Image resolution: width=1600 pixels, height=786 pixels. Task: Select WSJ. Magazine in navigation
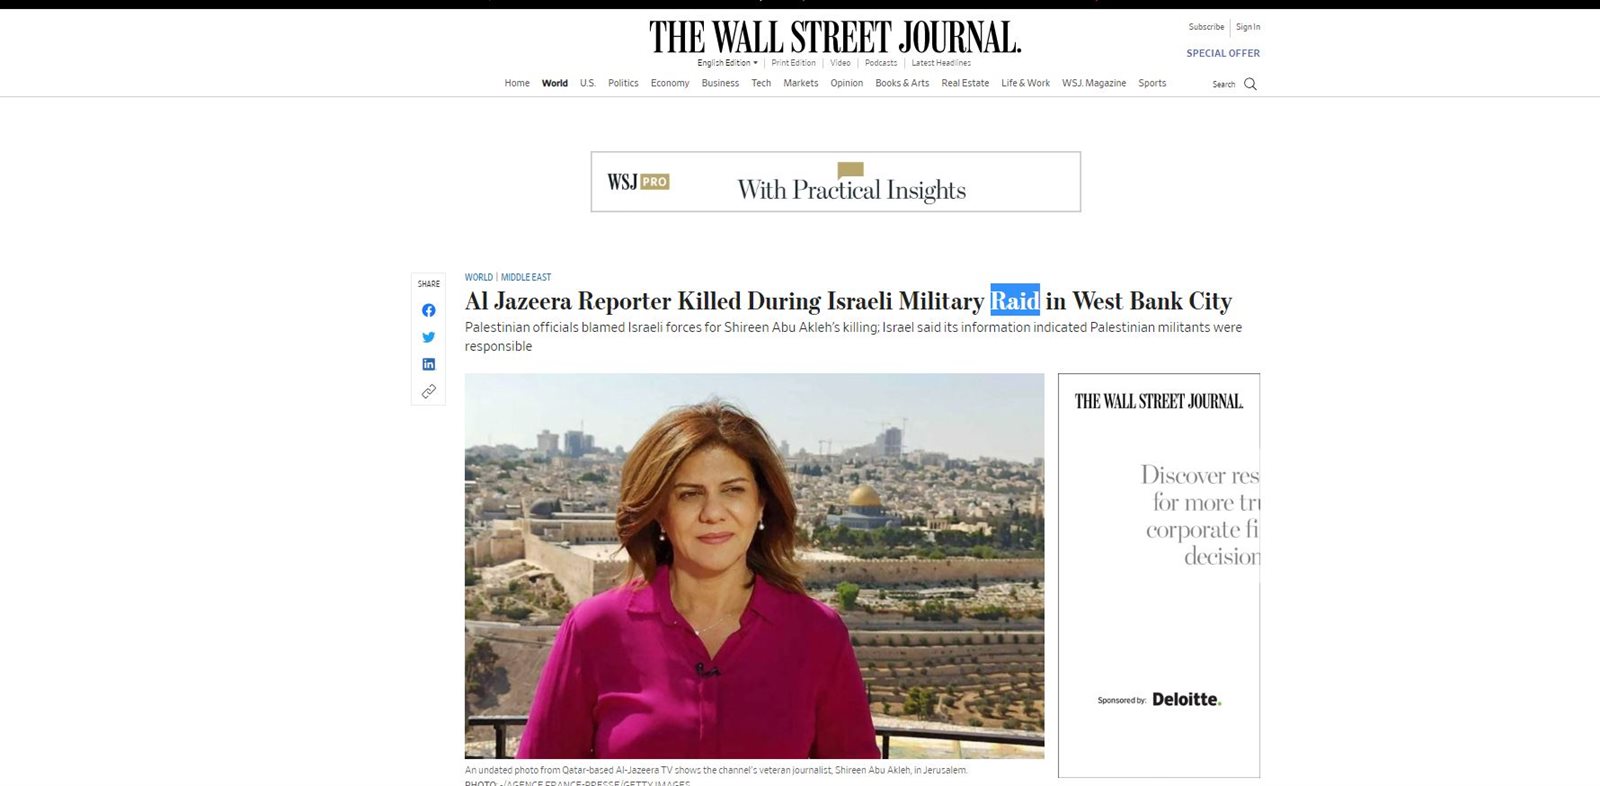tap(1093, 83)
